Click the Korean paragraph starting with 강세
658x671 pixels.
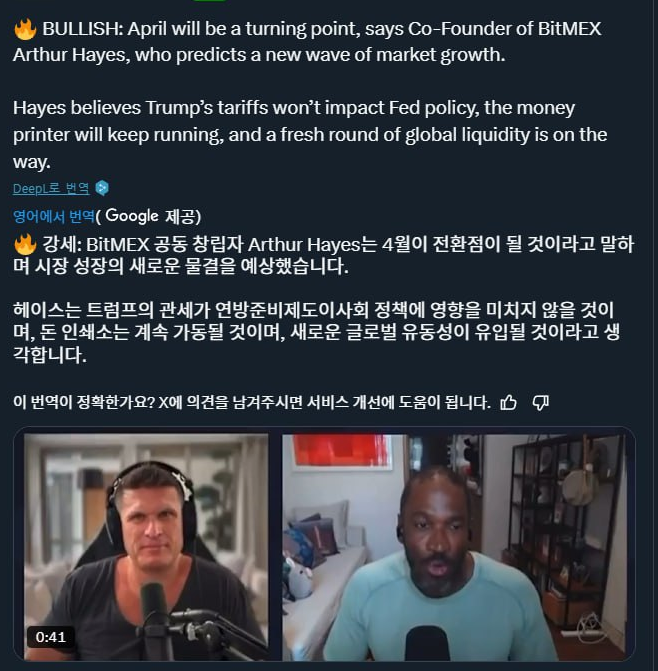[x=323, y=255]
